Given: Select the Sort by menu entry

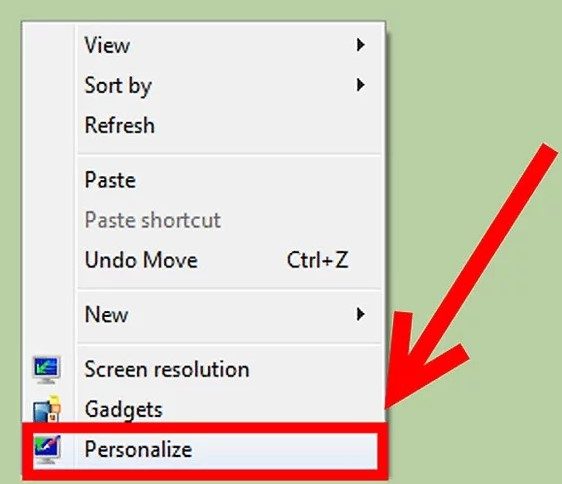Looking at the screenshot, I should point(229,85).
